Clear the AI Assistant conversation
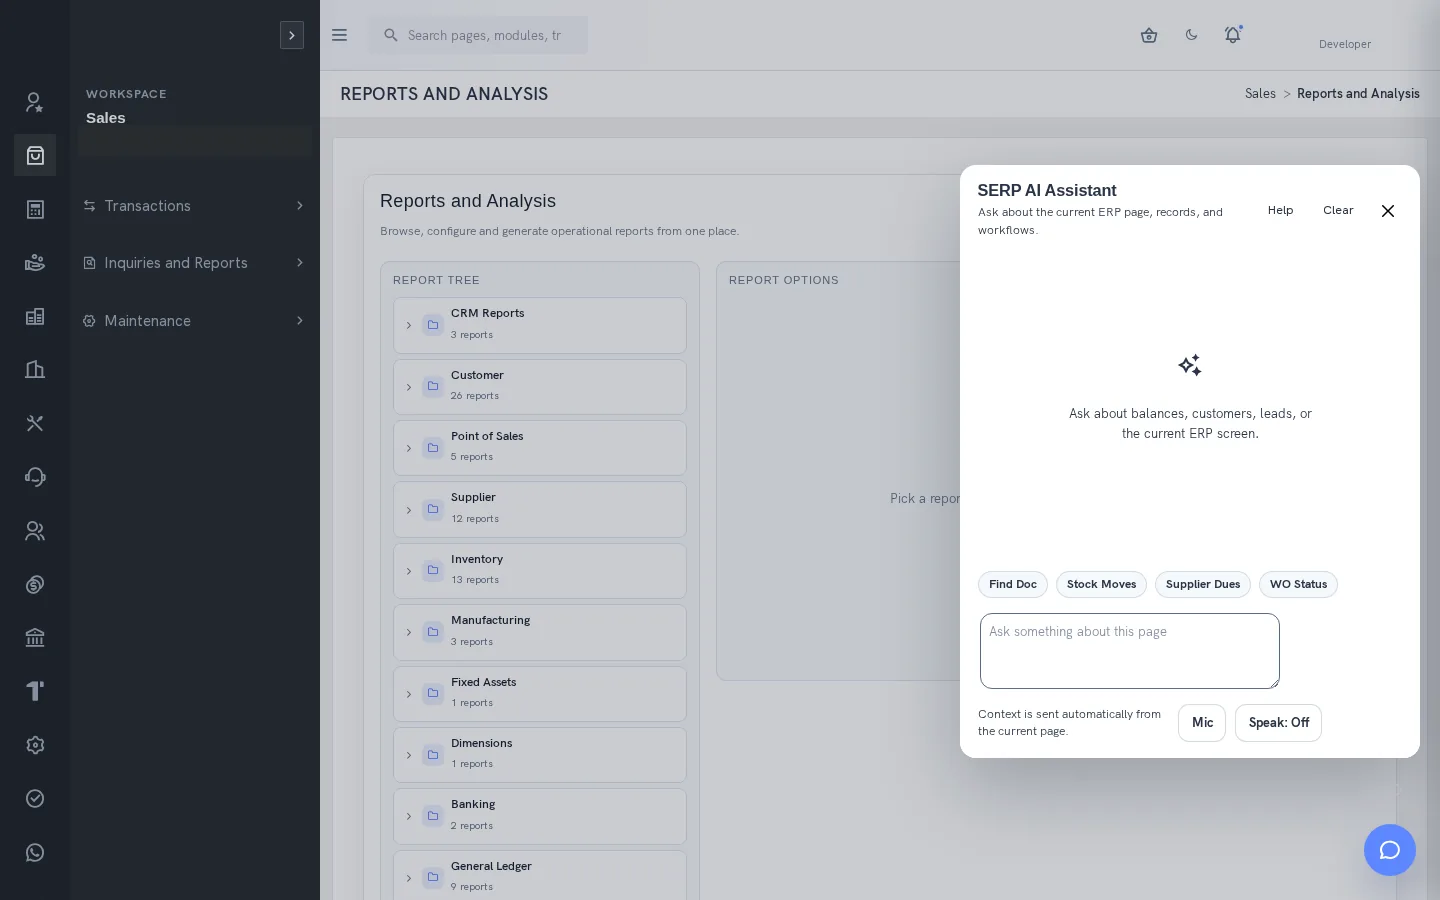This screenshot has height=900, width=1440. coord(1338,211)
